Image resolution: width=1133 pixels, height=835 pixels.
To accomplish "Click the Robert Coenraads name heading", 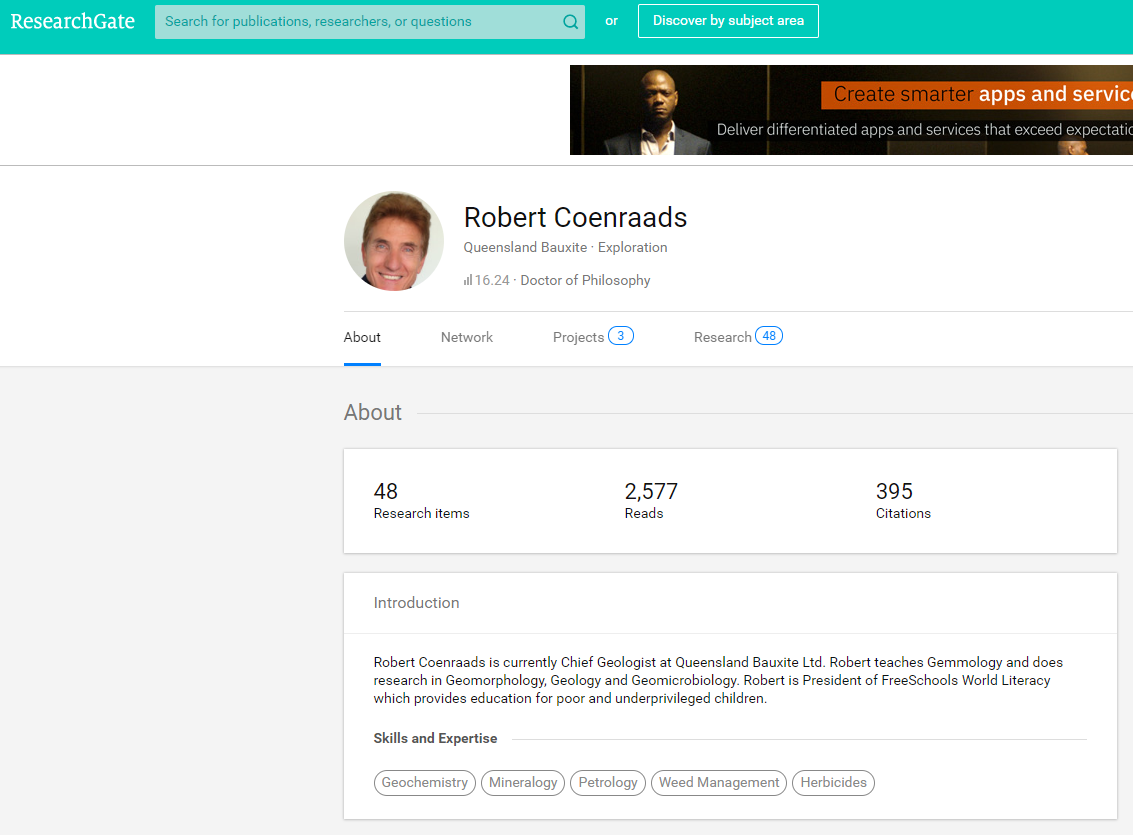I will point(575,217).
